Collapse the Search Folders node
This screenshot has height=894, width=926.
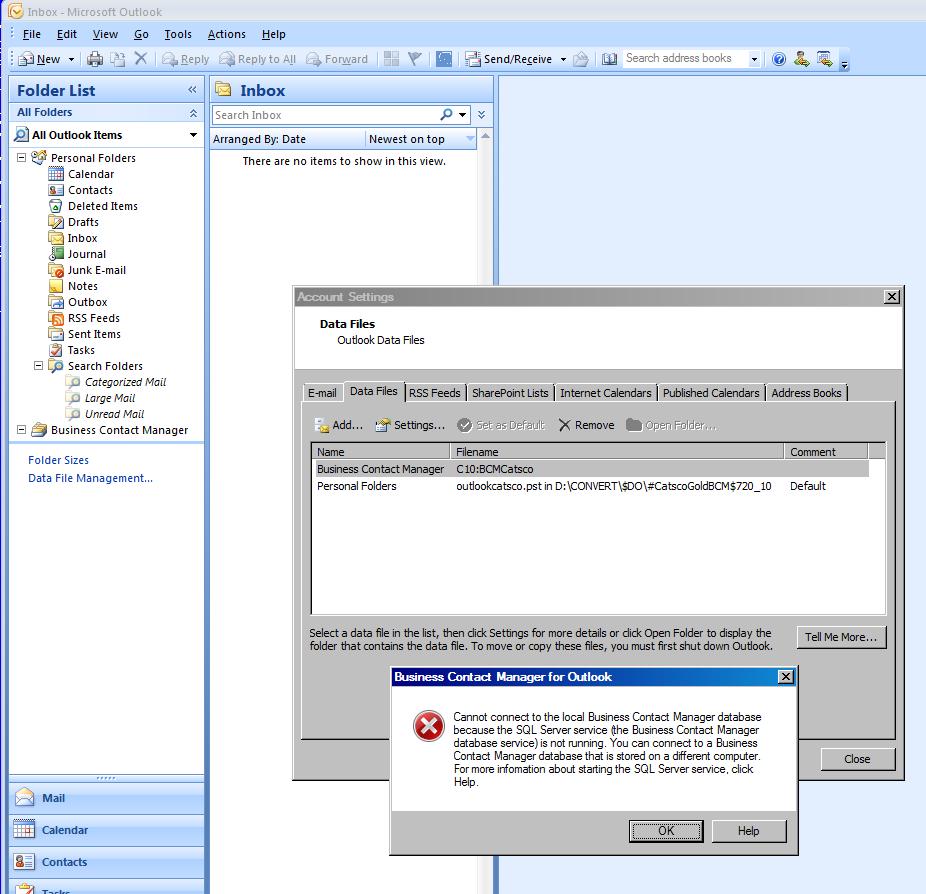pos(39,366)
